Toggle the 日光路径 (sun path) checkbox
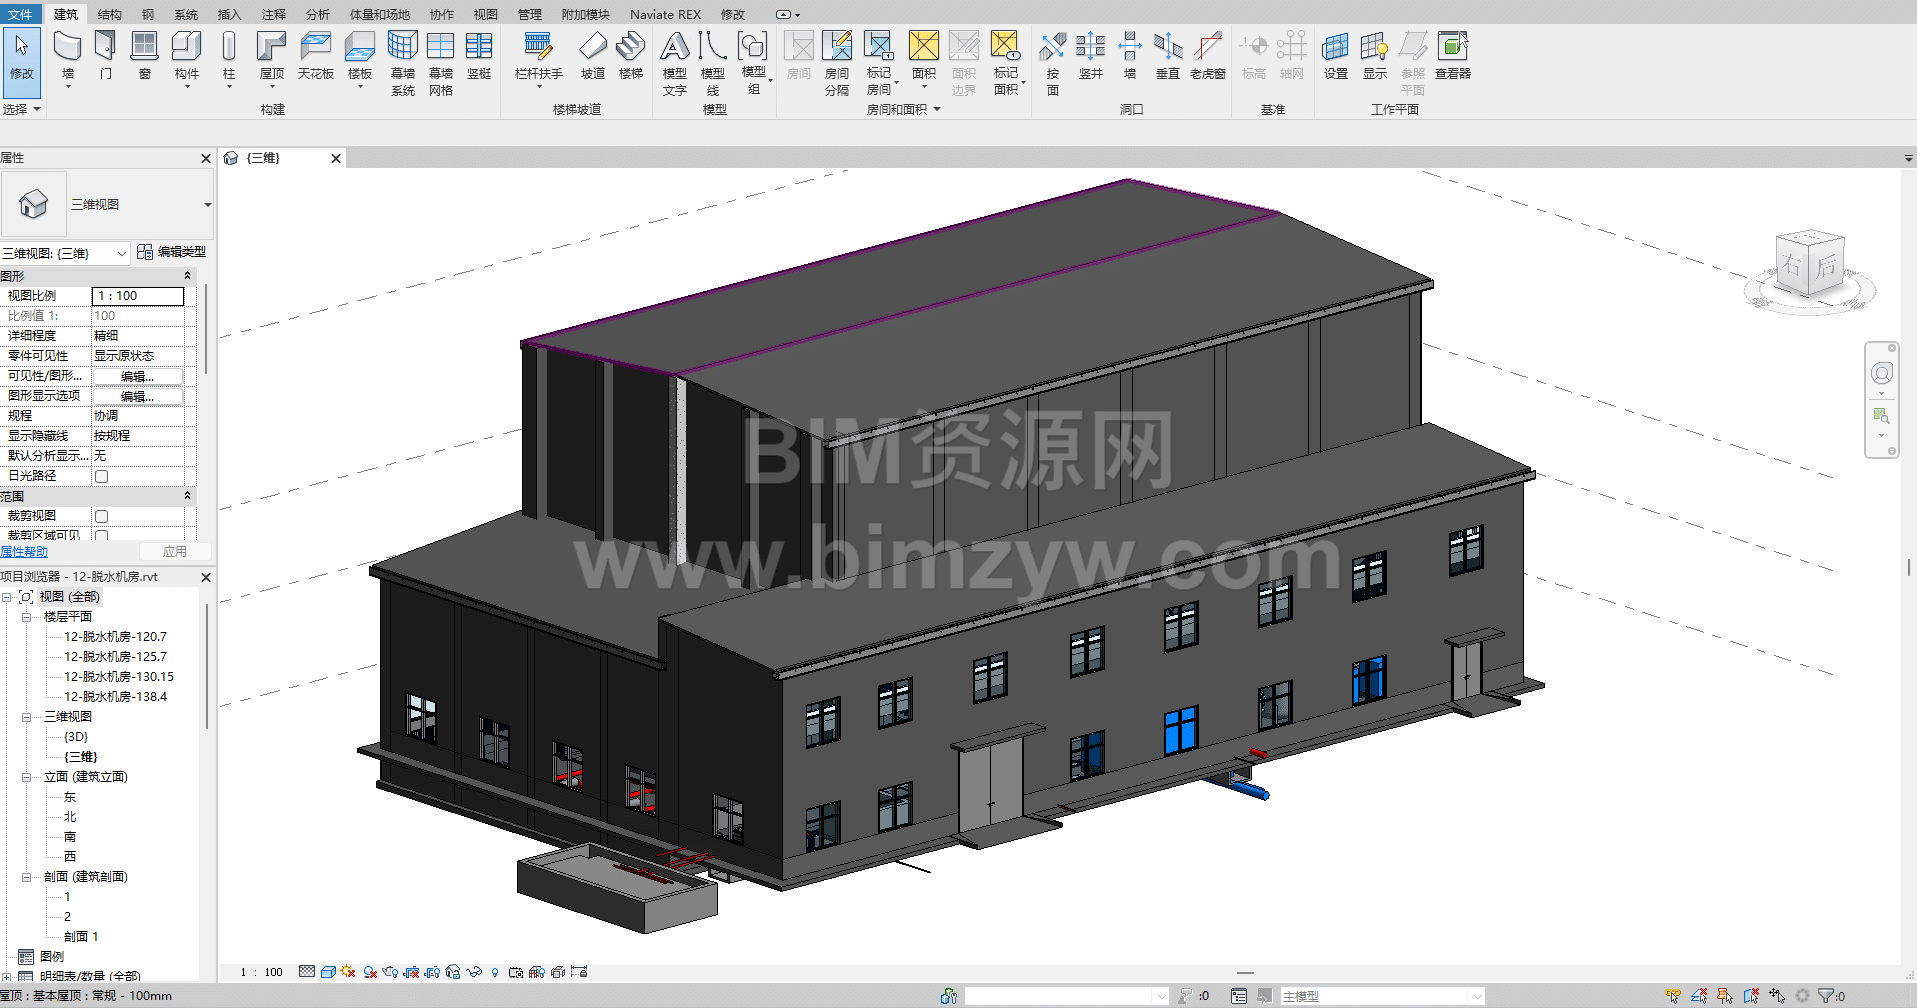This screenshot has width=1917, height=1008. pos(101,476)
